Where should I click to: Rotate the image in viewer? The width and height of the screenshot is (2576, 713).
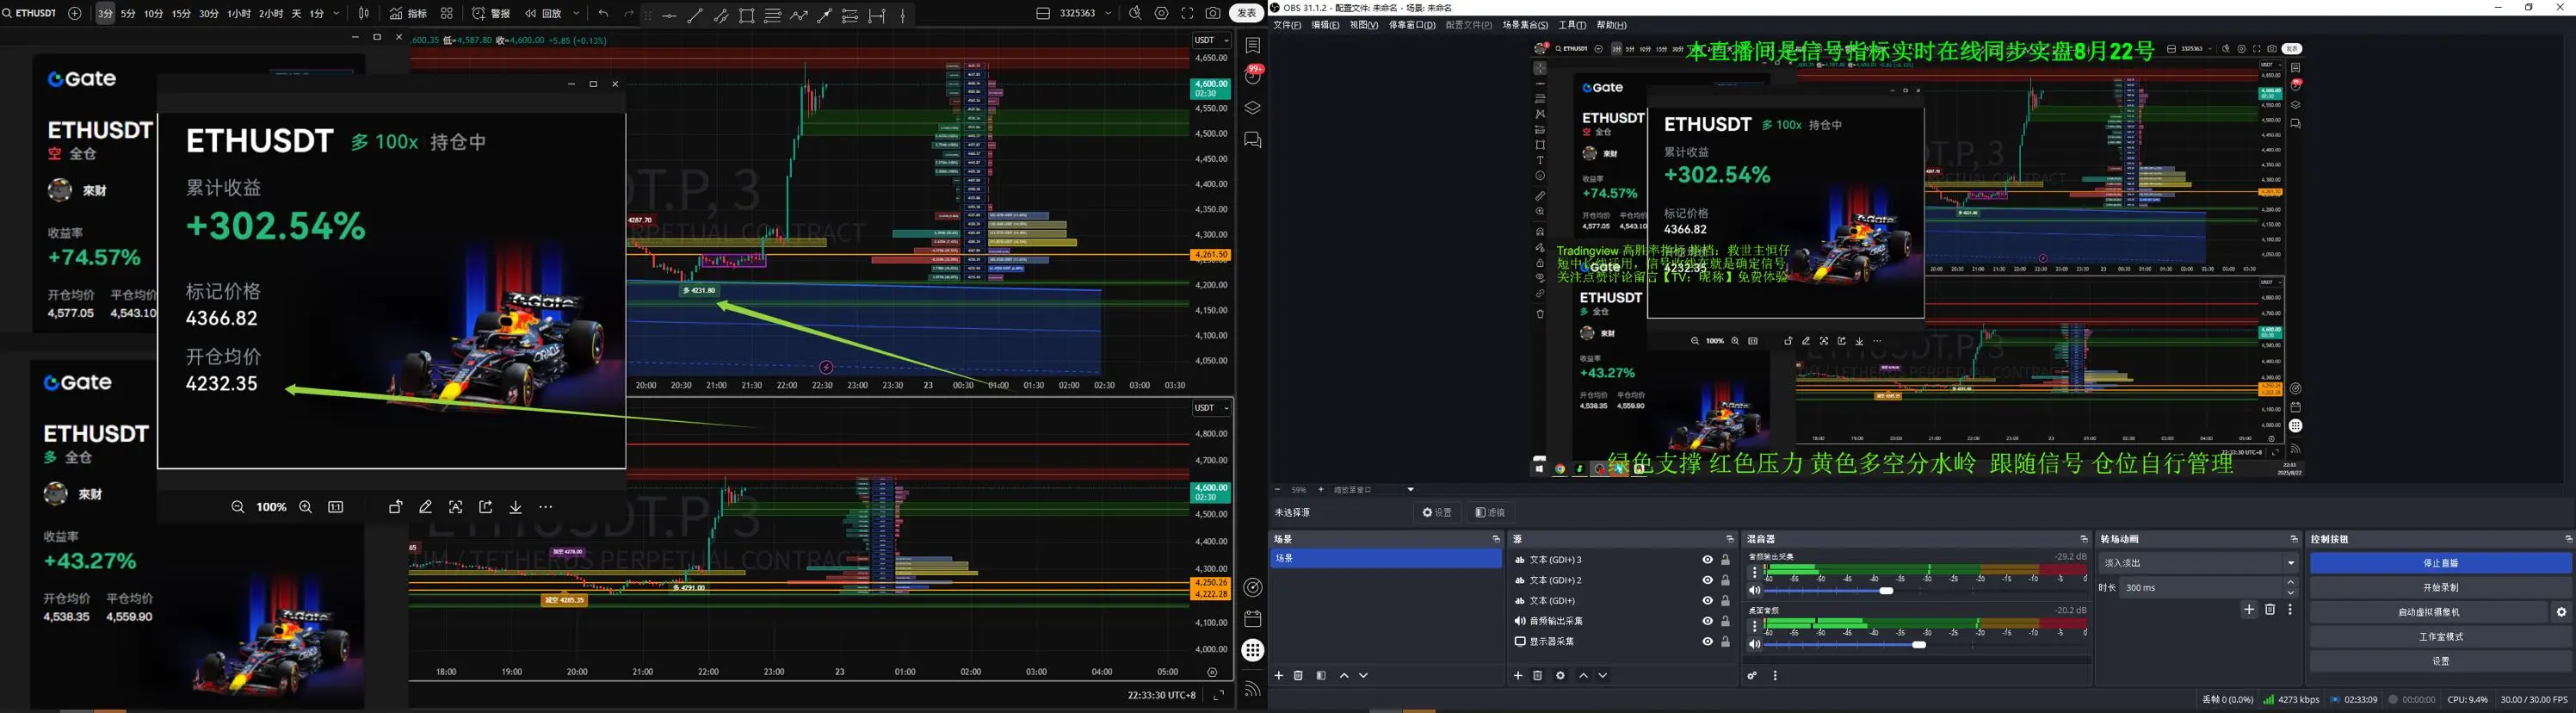(x=396, y=507)
